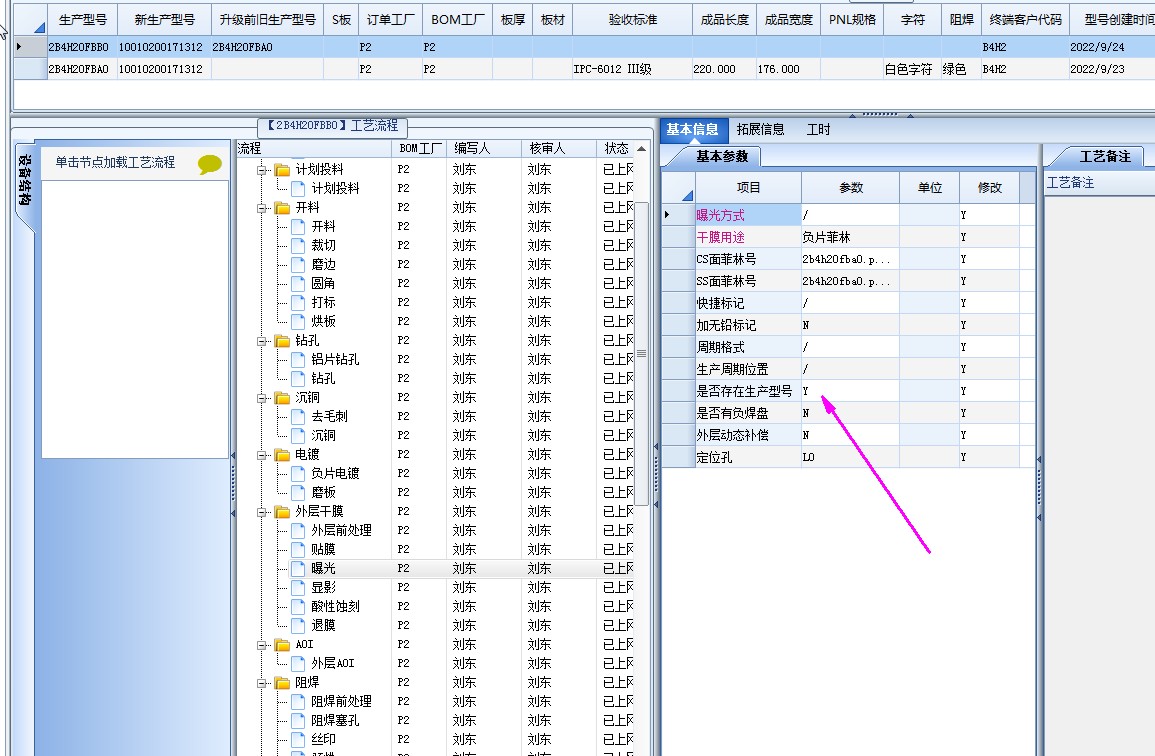
Task: Select the 阻焊前处理 tree item
Action: 341,701
